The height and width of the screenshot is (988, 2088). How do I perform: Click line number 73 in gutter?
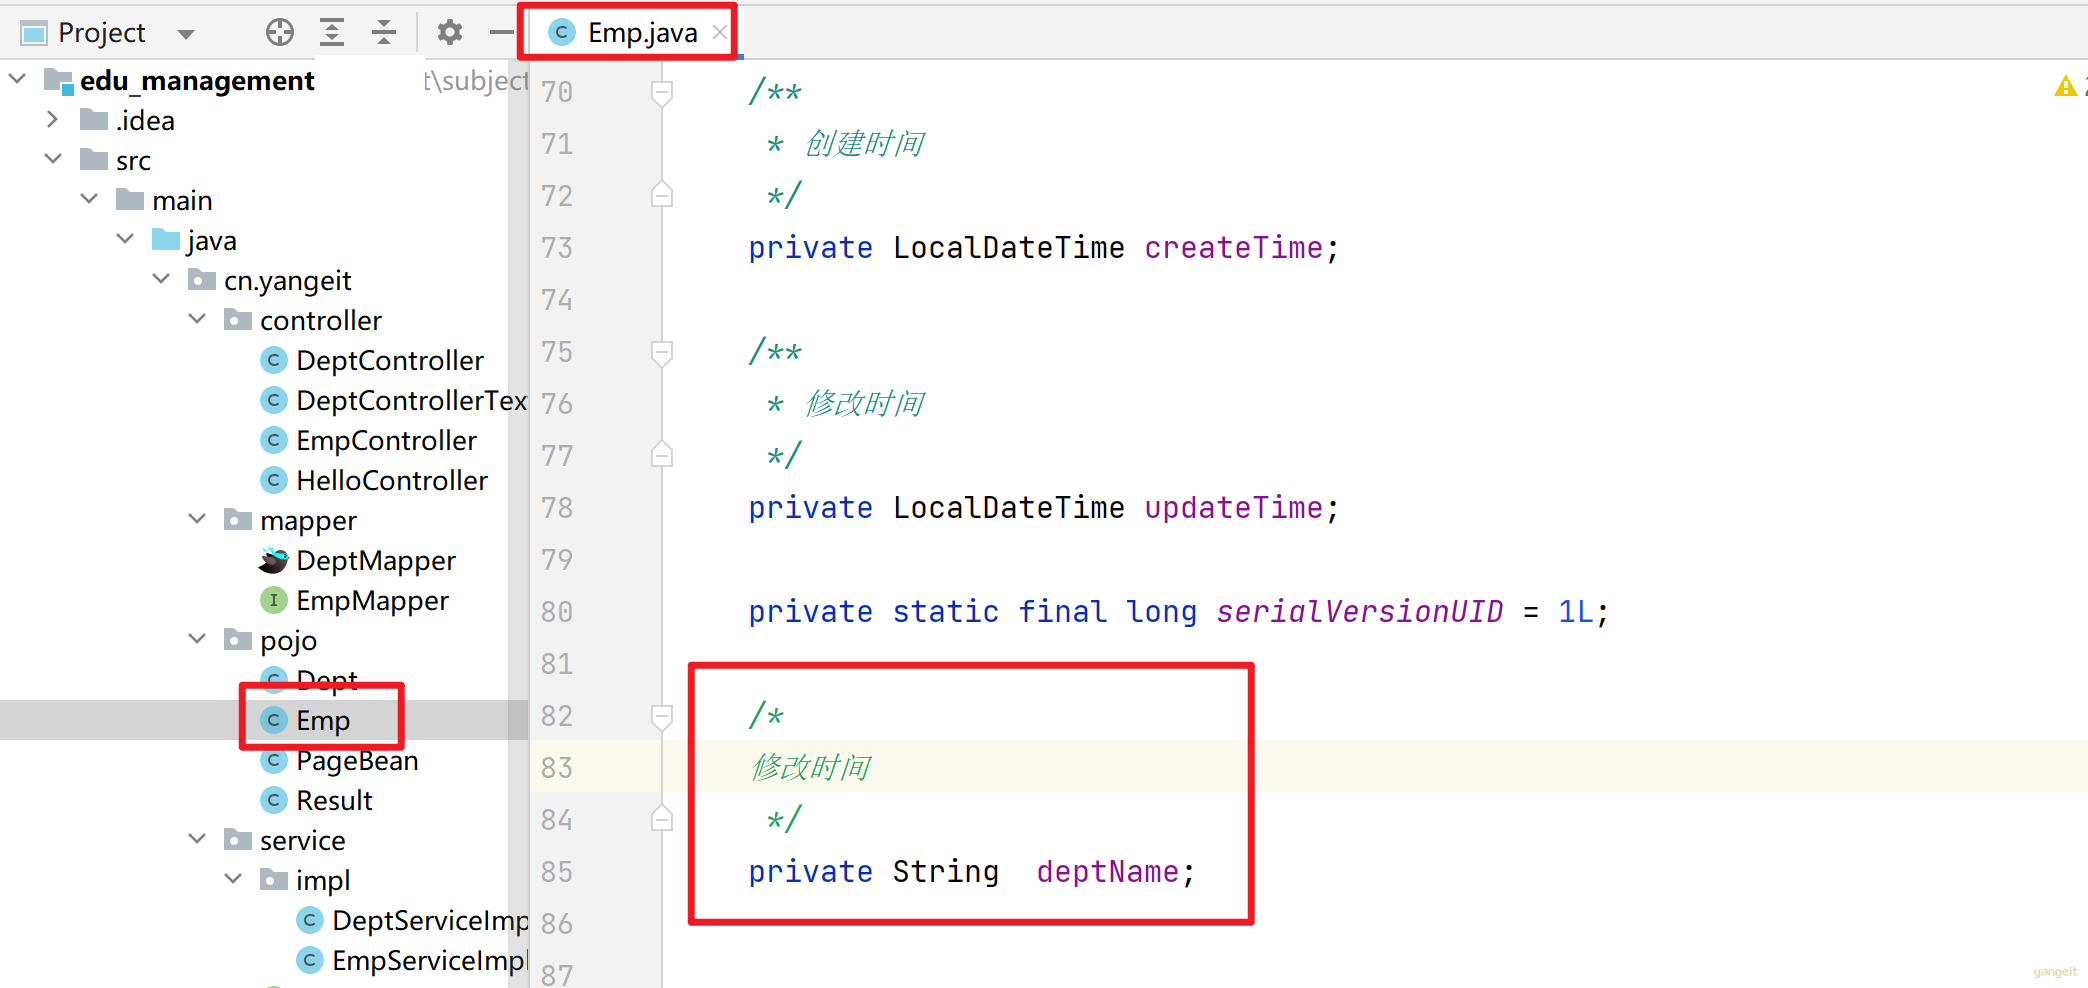pyautogui.click(x=557, y=247)
